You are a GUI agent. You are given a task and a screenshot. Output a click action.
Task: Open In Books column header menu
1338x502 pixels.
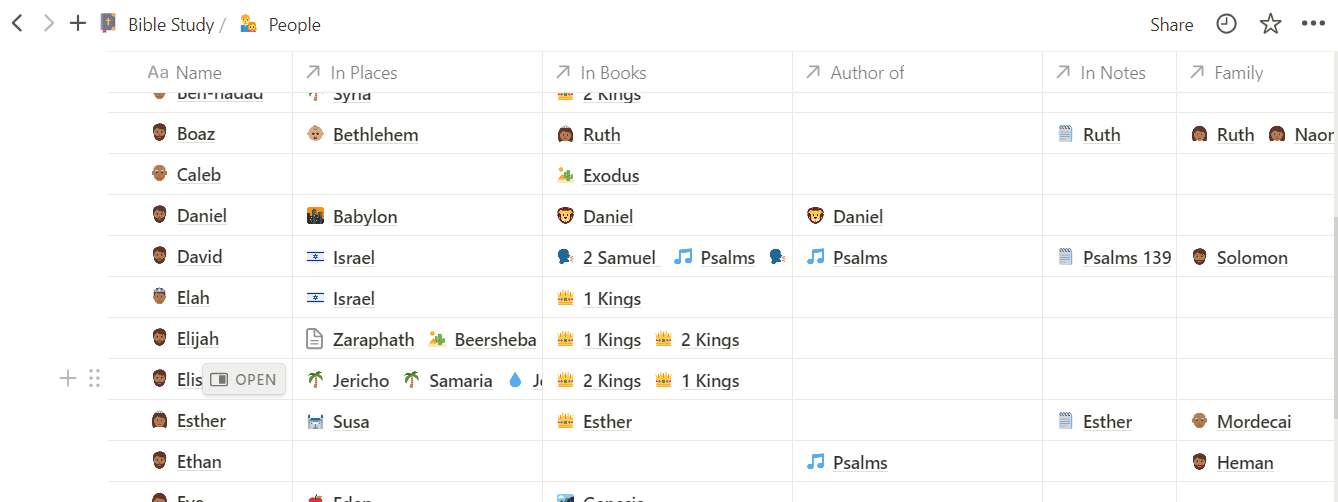click(667, 72)
